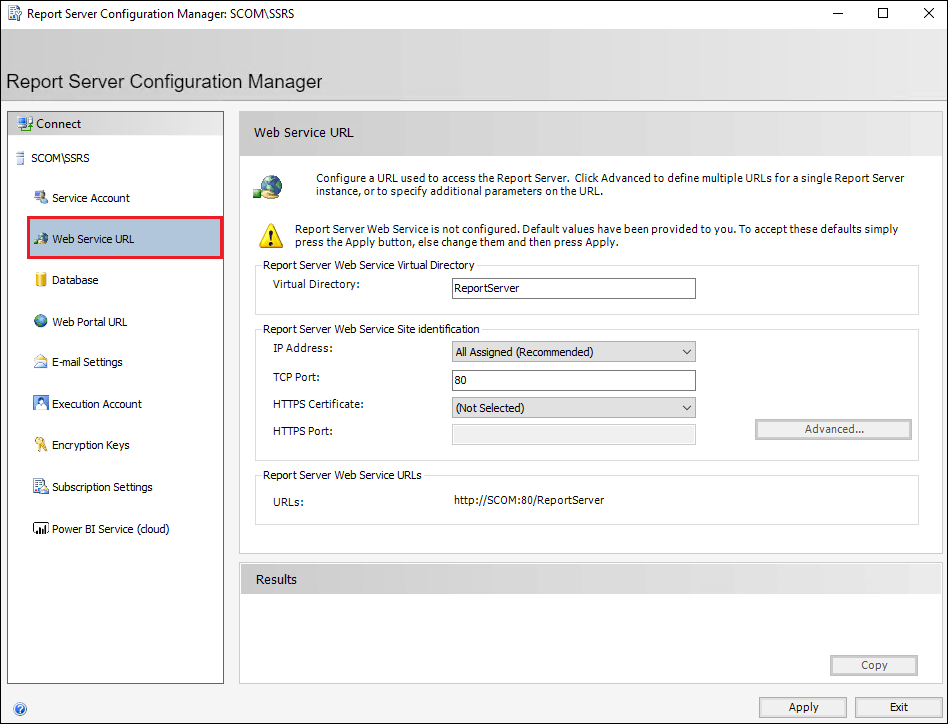
Task: Click the Connect label in sidebar
Action: [59, 124]
